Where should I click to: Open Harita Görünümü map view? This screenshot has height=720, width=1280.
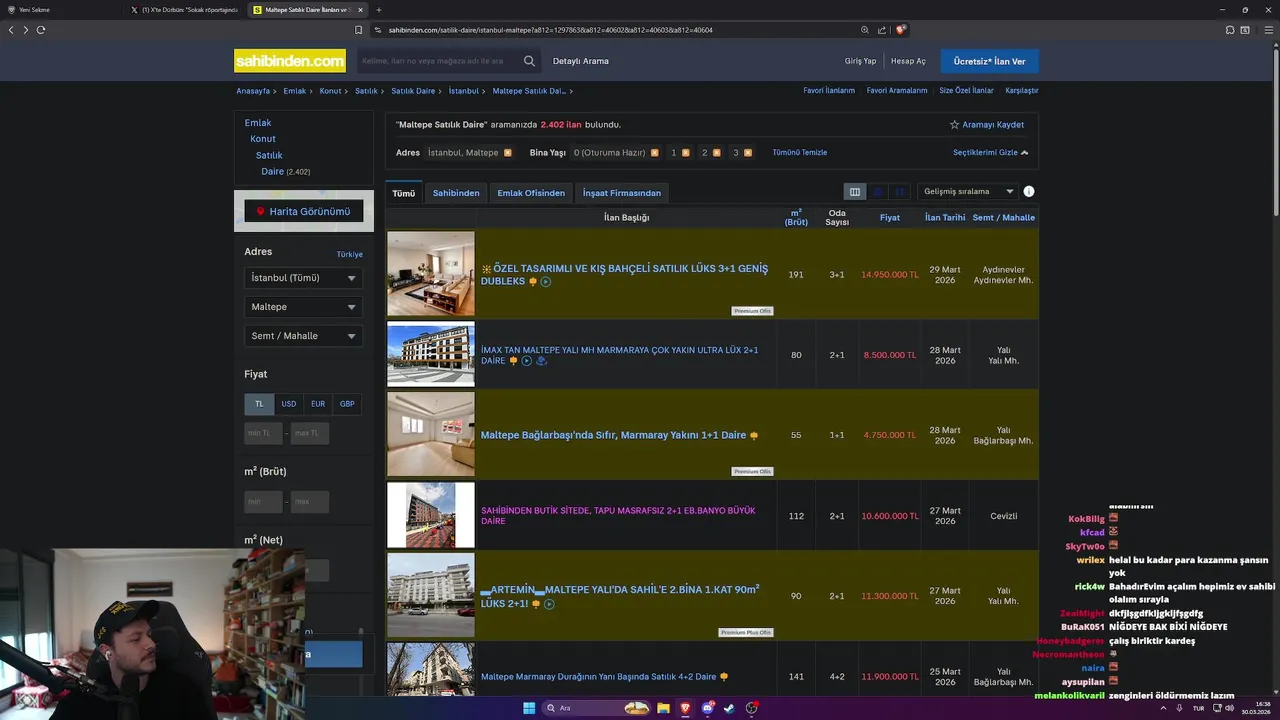click(304, 211)
